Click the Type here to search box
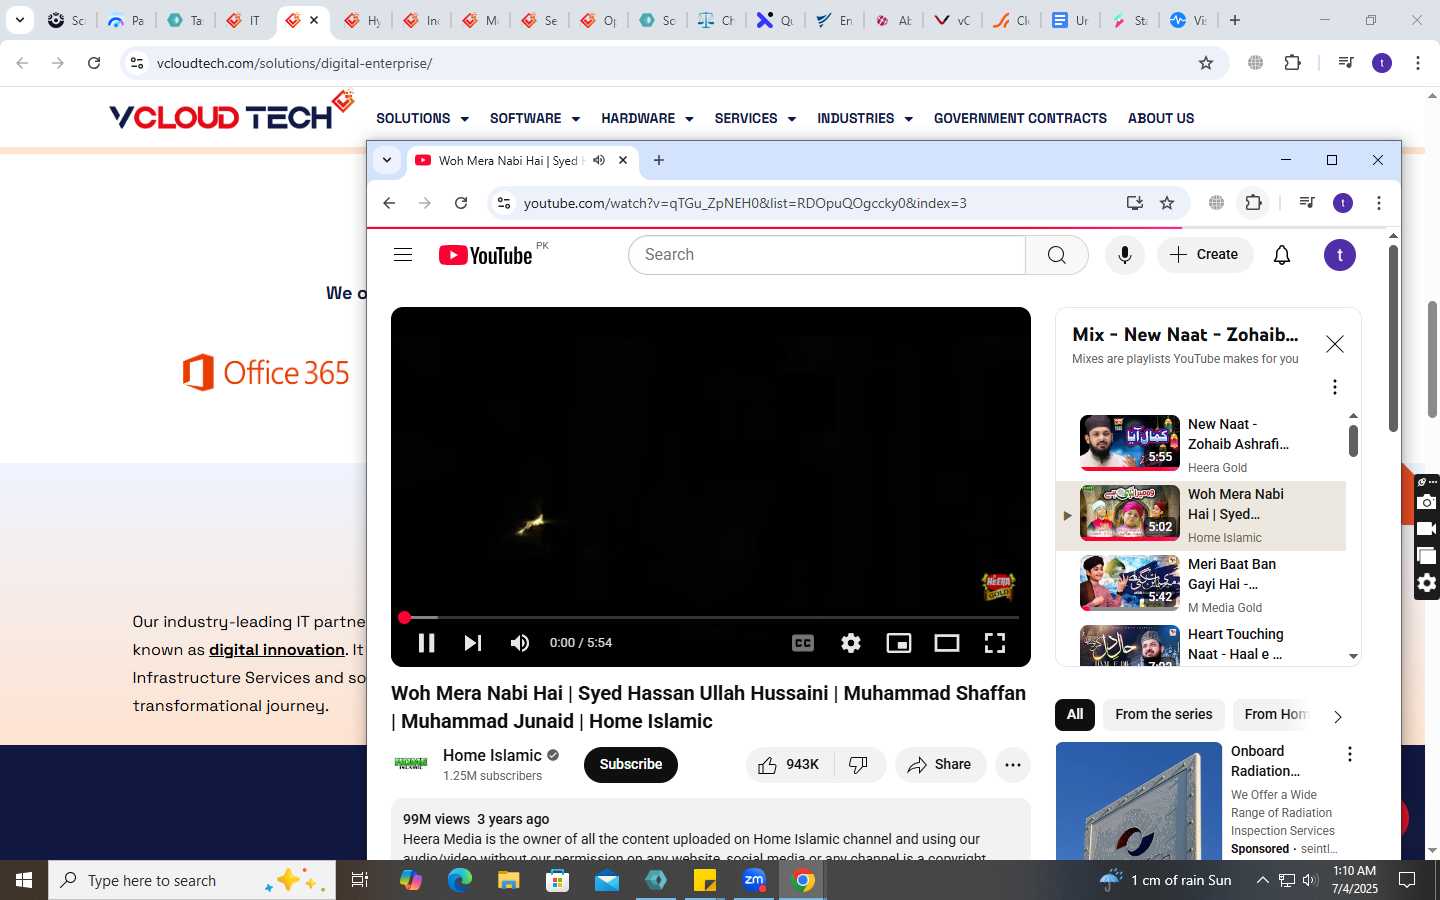The height and width of the screenshot is (900, 1440). click(x=192, y=880)
